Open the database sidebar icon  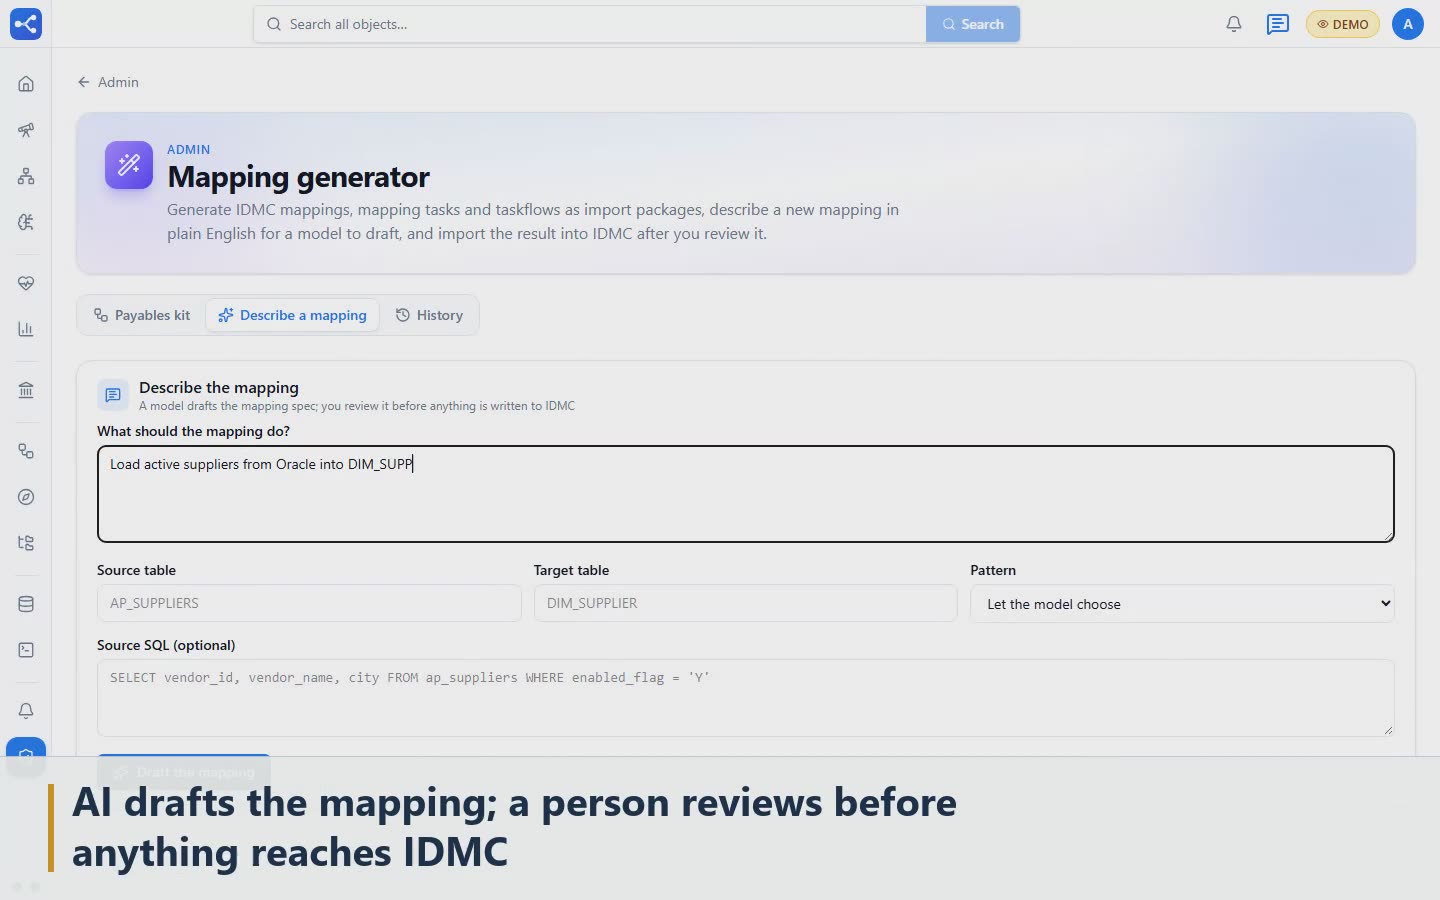[26, 604]
